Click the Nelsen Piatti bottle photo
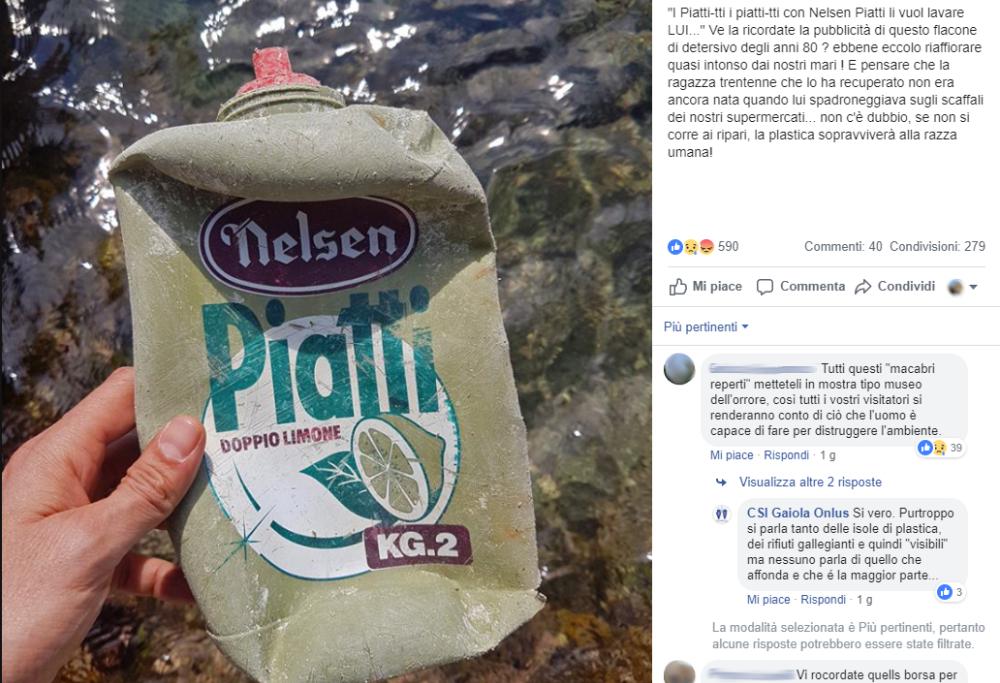Viewport: 1000px width, 683px height. pos(326,341)
